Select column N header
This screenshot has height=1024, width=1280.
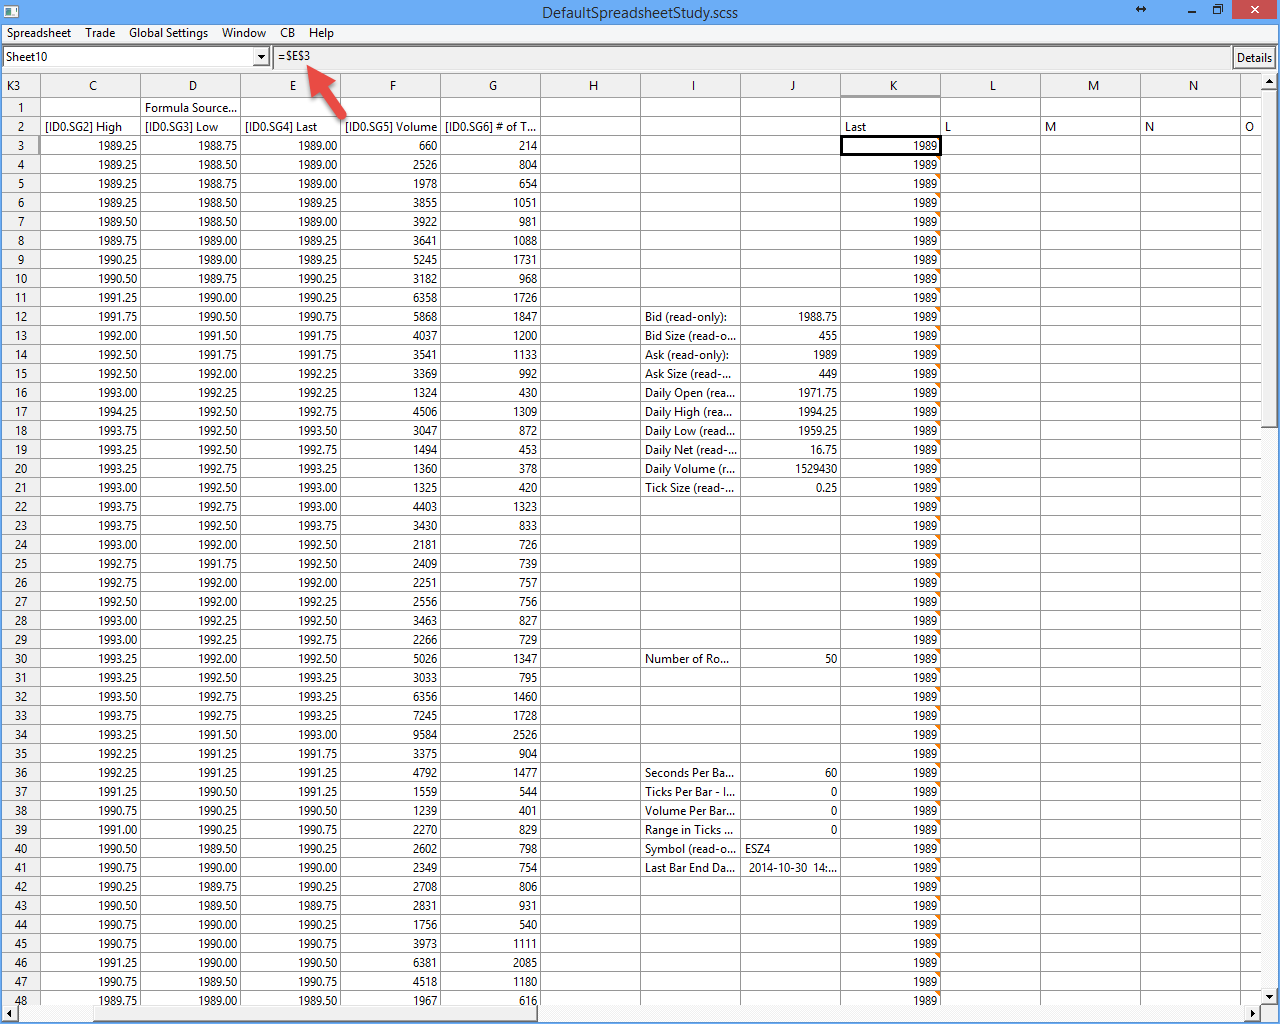(x=1191, y=86)
